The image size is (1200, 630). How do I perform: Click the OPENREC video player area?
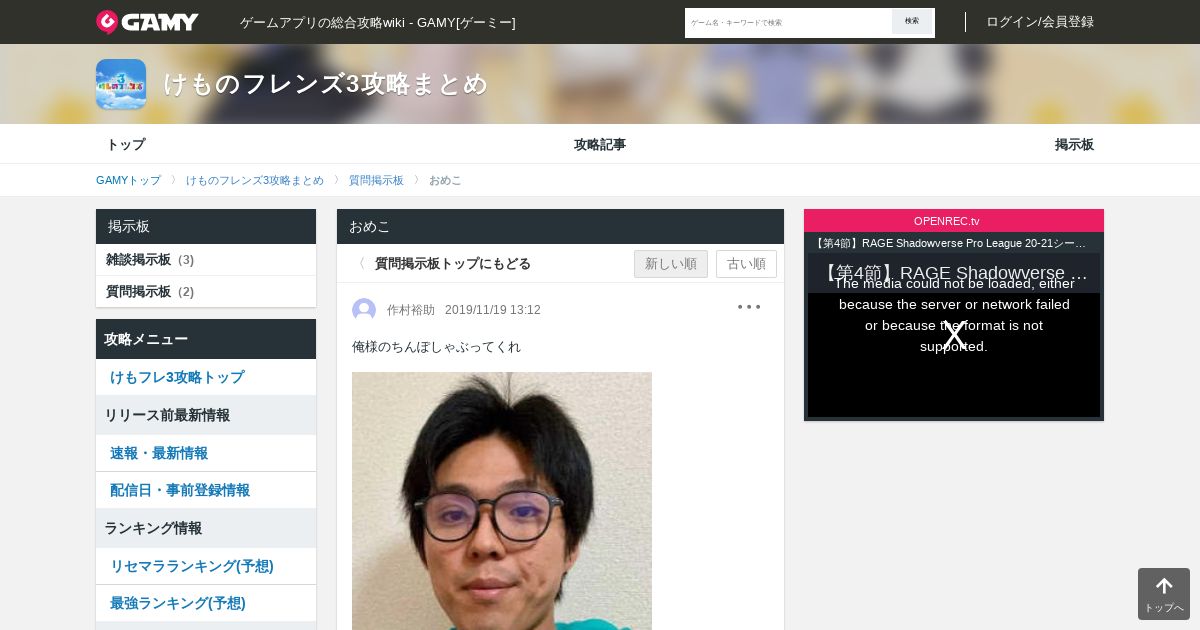(954, 335)
